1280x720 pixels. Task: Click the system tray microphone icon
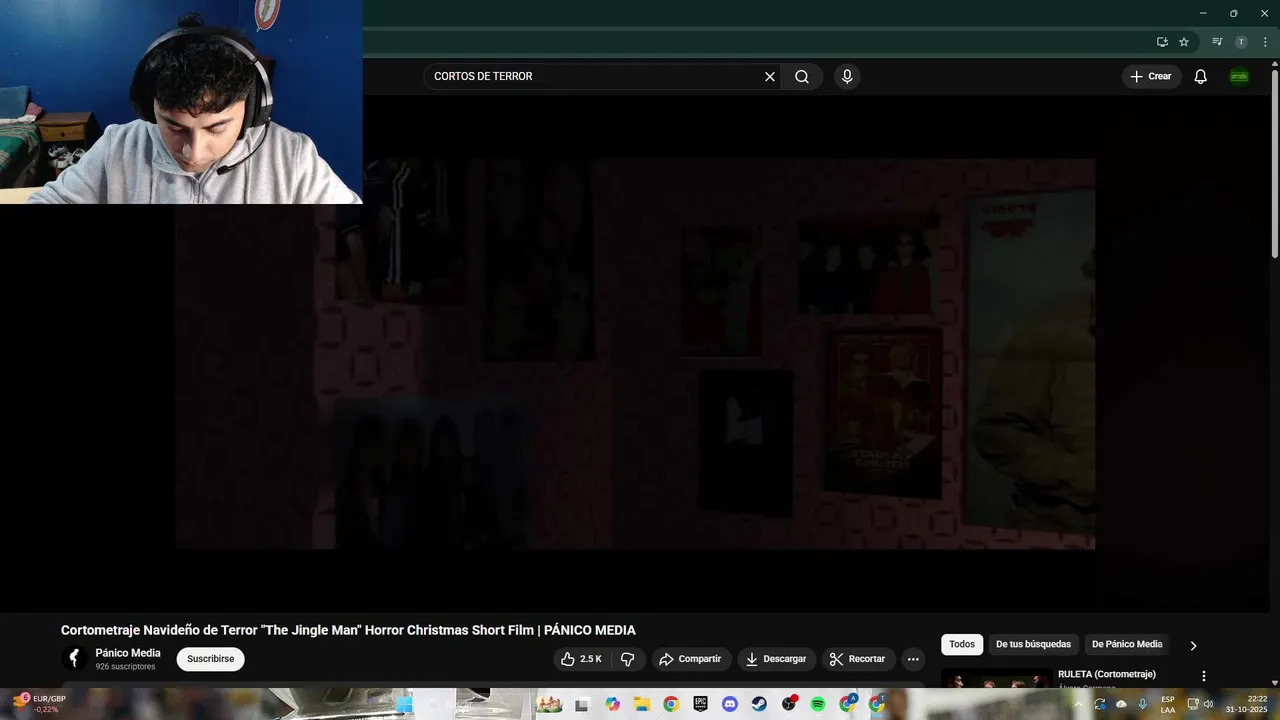1143,704
